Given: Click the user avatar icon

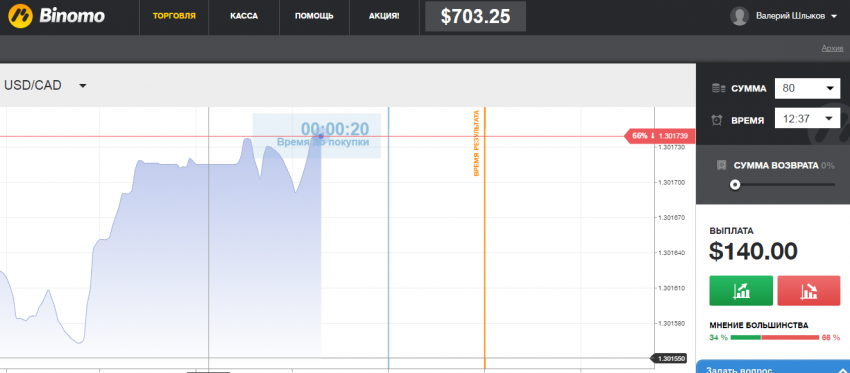Looking at the screenshot, I should point(739,16).
